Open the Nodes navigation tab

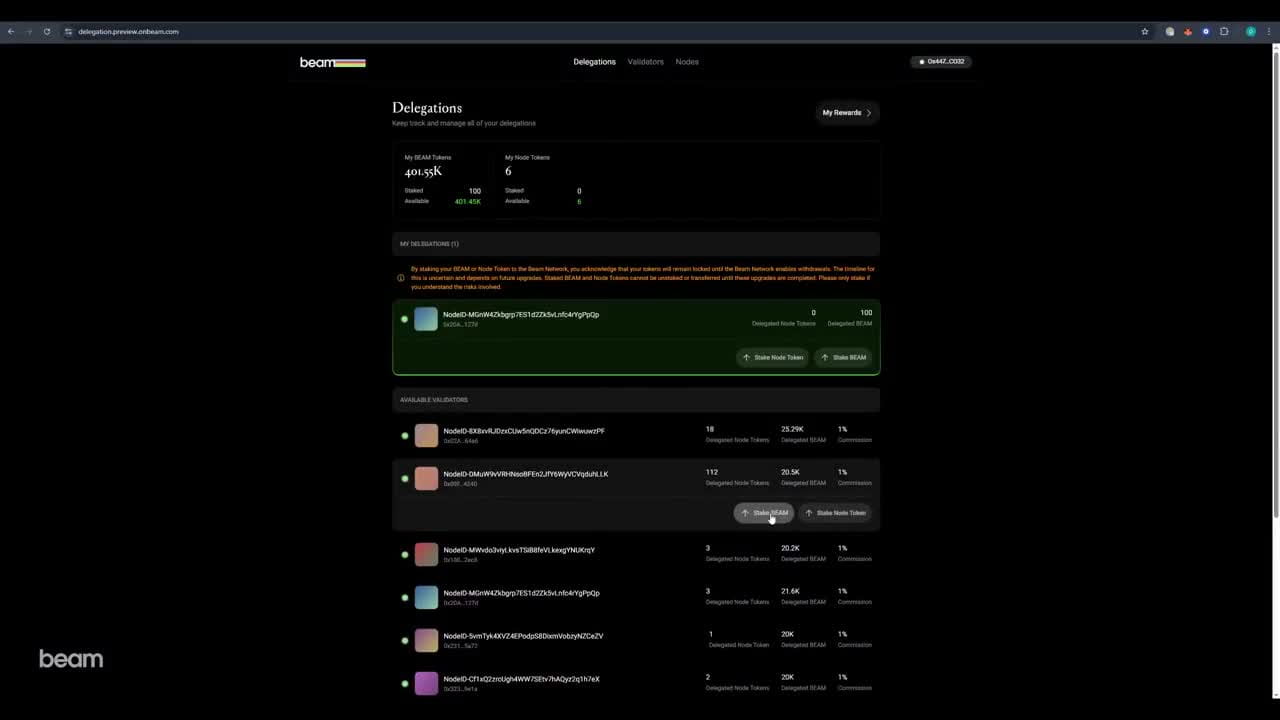pos(687,61)
